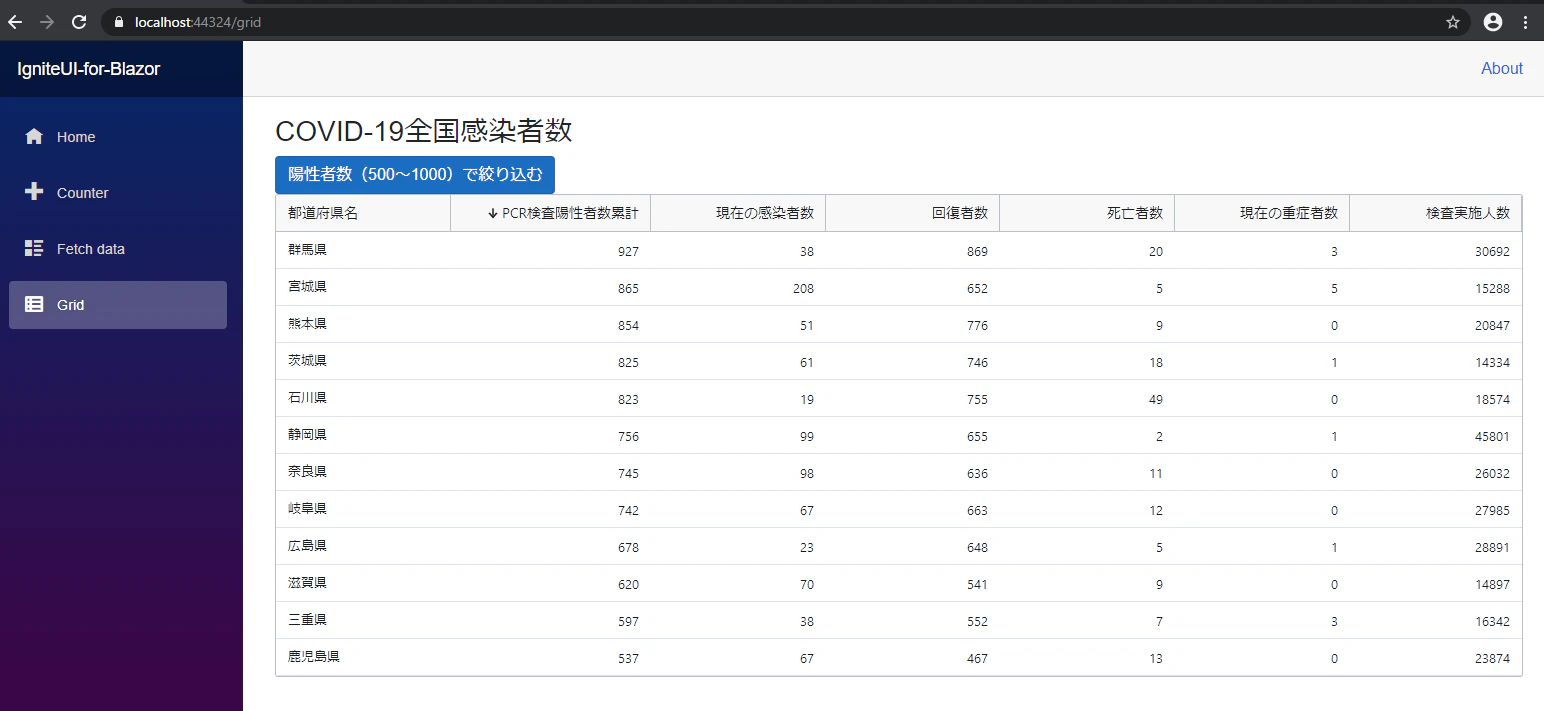Open Fetch data via its sidebar icon
The width and height of the screenshot is (1544, 711).
[36, 248]
